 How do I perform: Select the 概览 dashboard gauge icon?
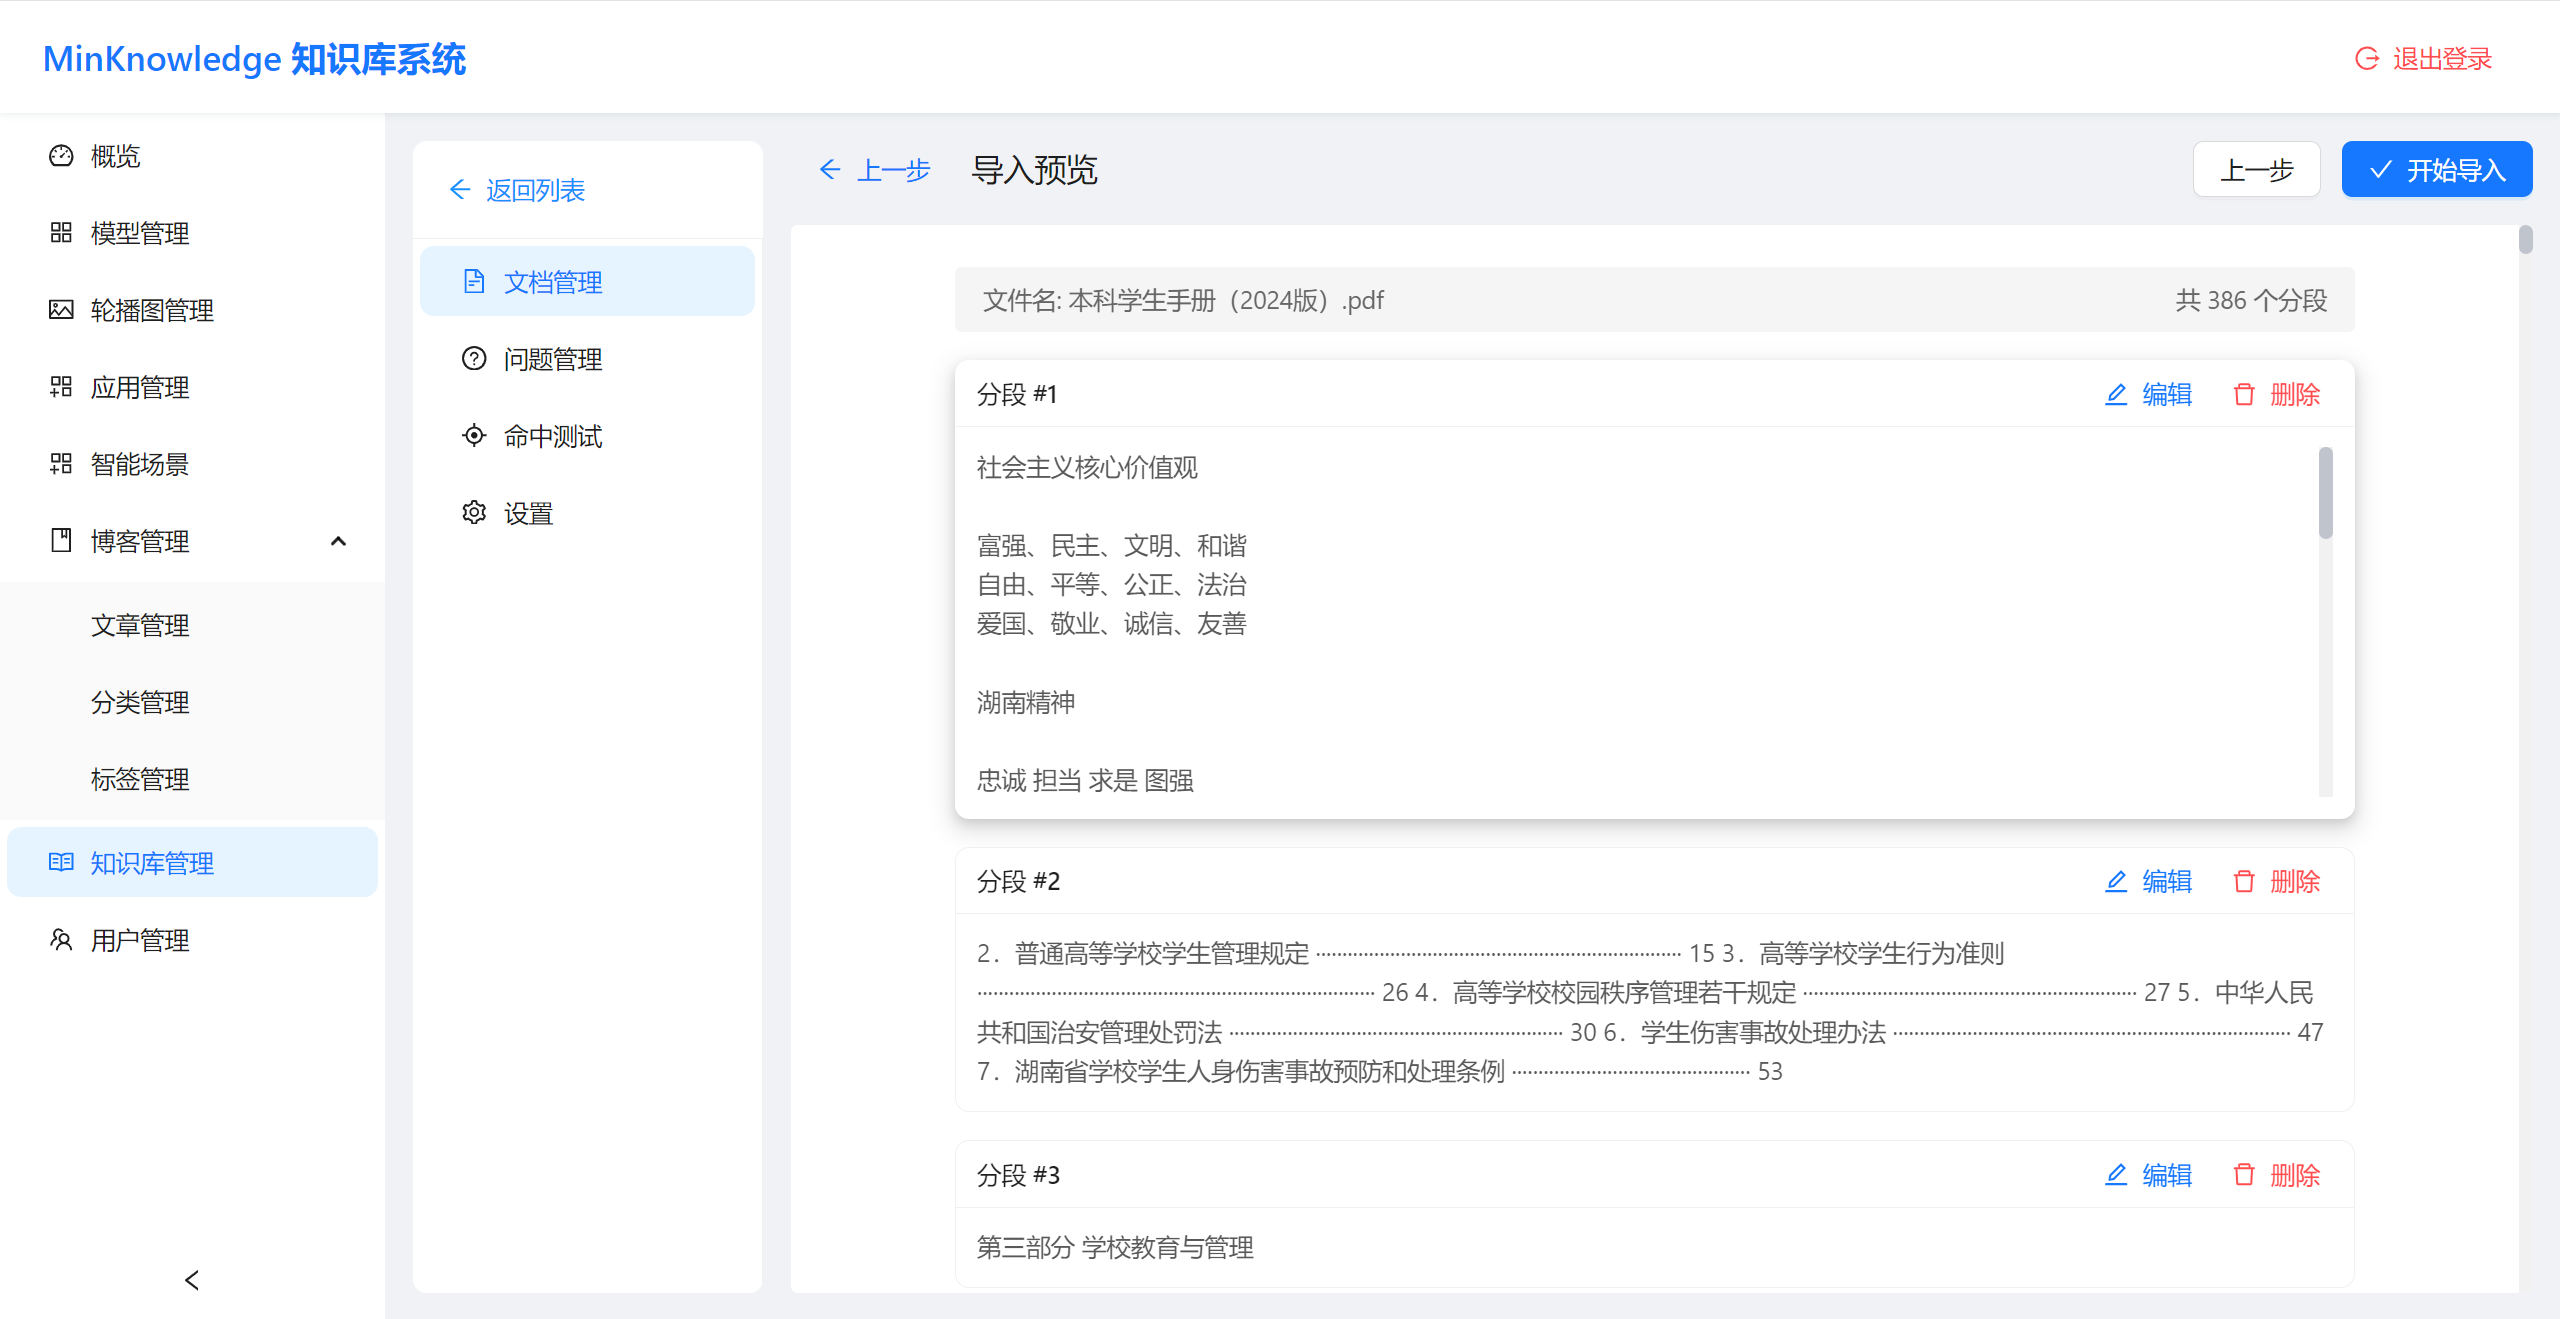61,156
